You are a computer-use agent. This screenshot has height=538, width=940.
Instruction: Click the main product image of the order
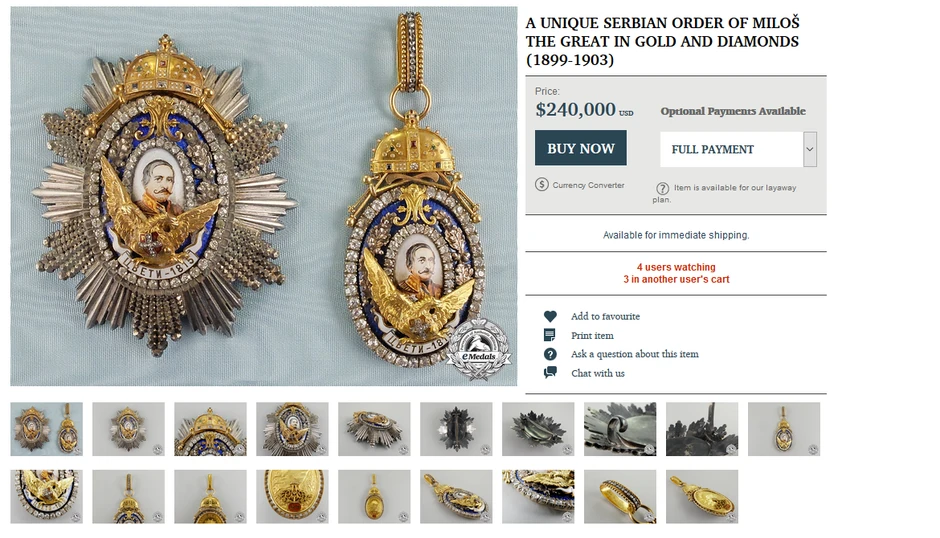[x=264, y=196]
